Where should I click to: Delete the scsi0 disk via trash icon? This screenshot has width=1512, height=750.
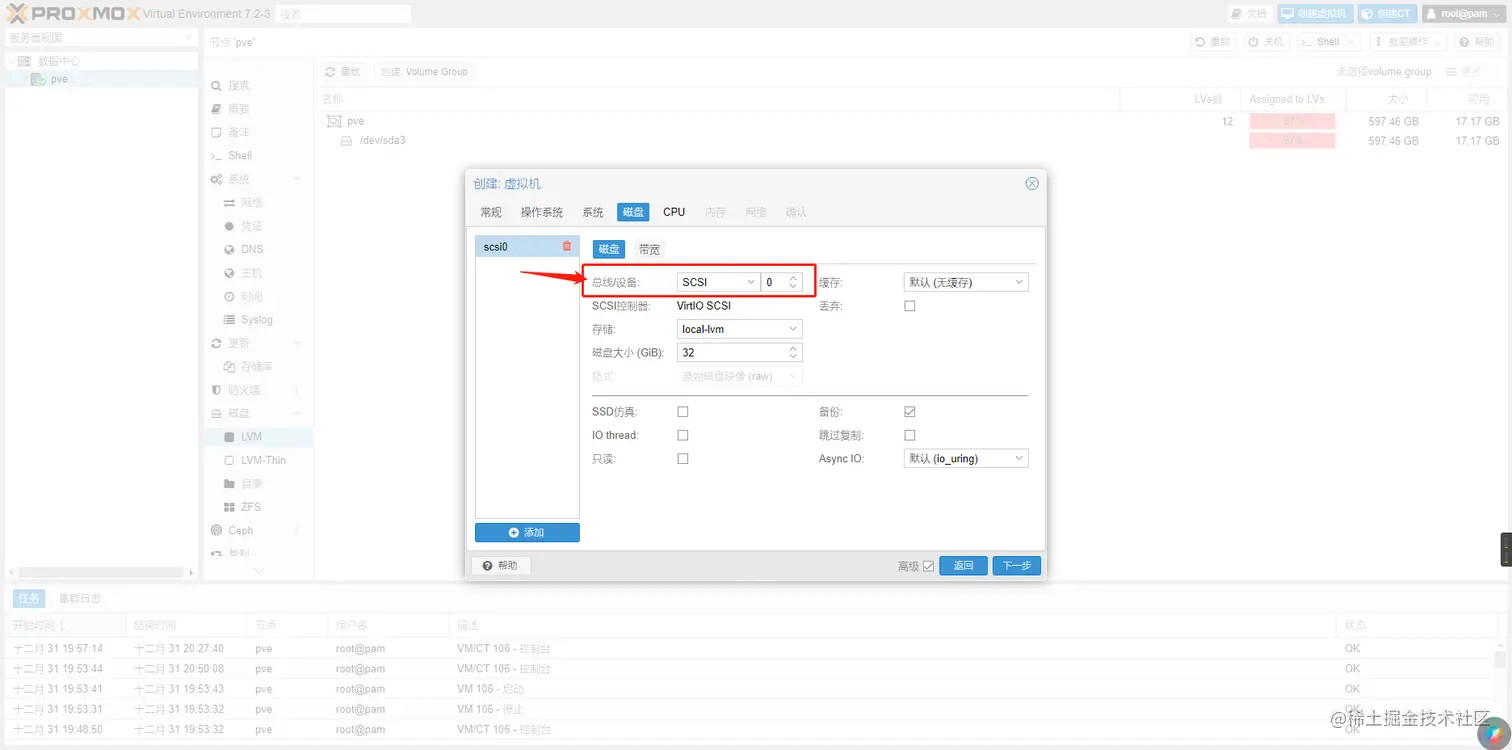(x=567, y=246)
